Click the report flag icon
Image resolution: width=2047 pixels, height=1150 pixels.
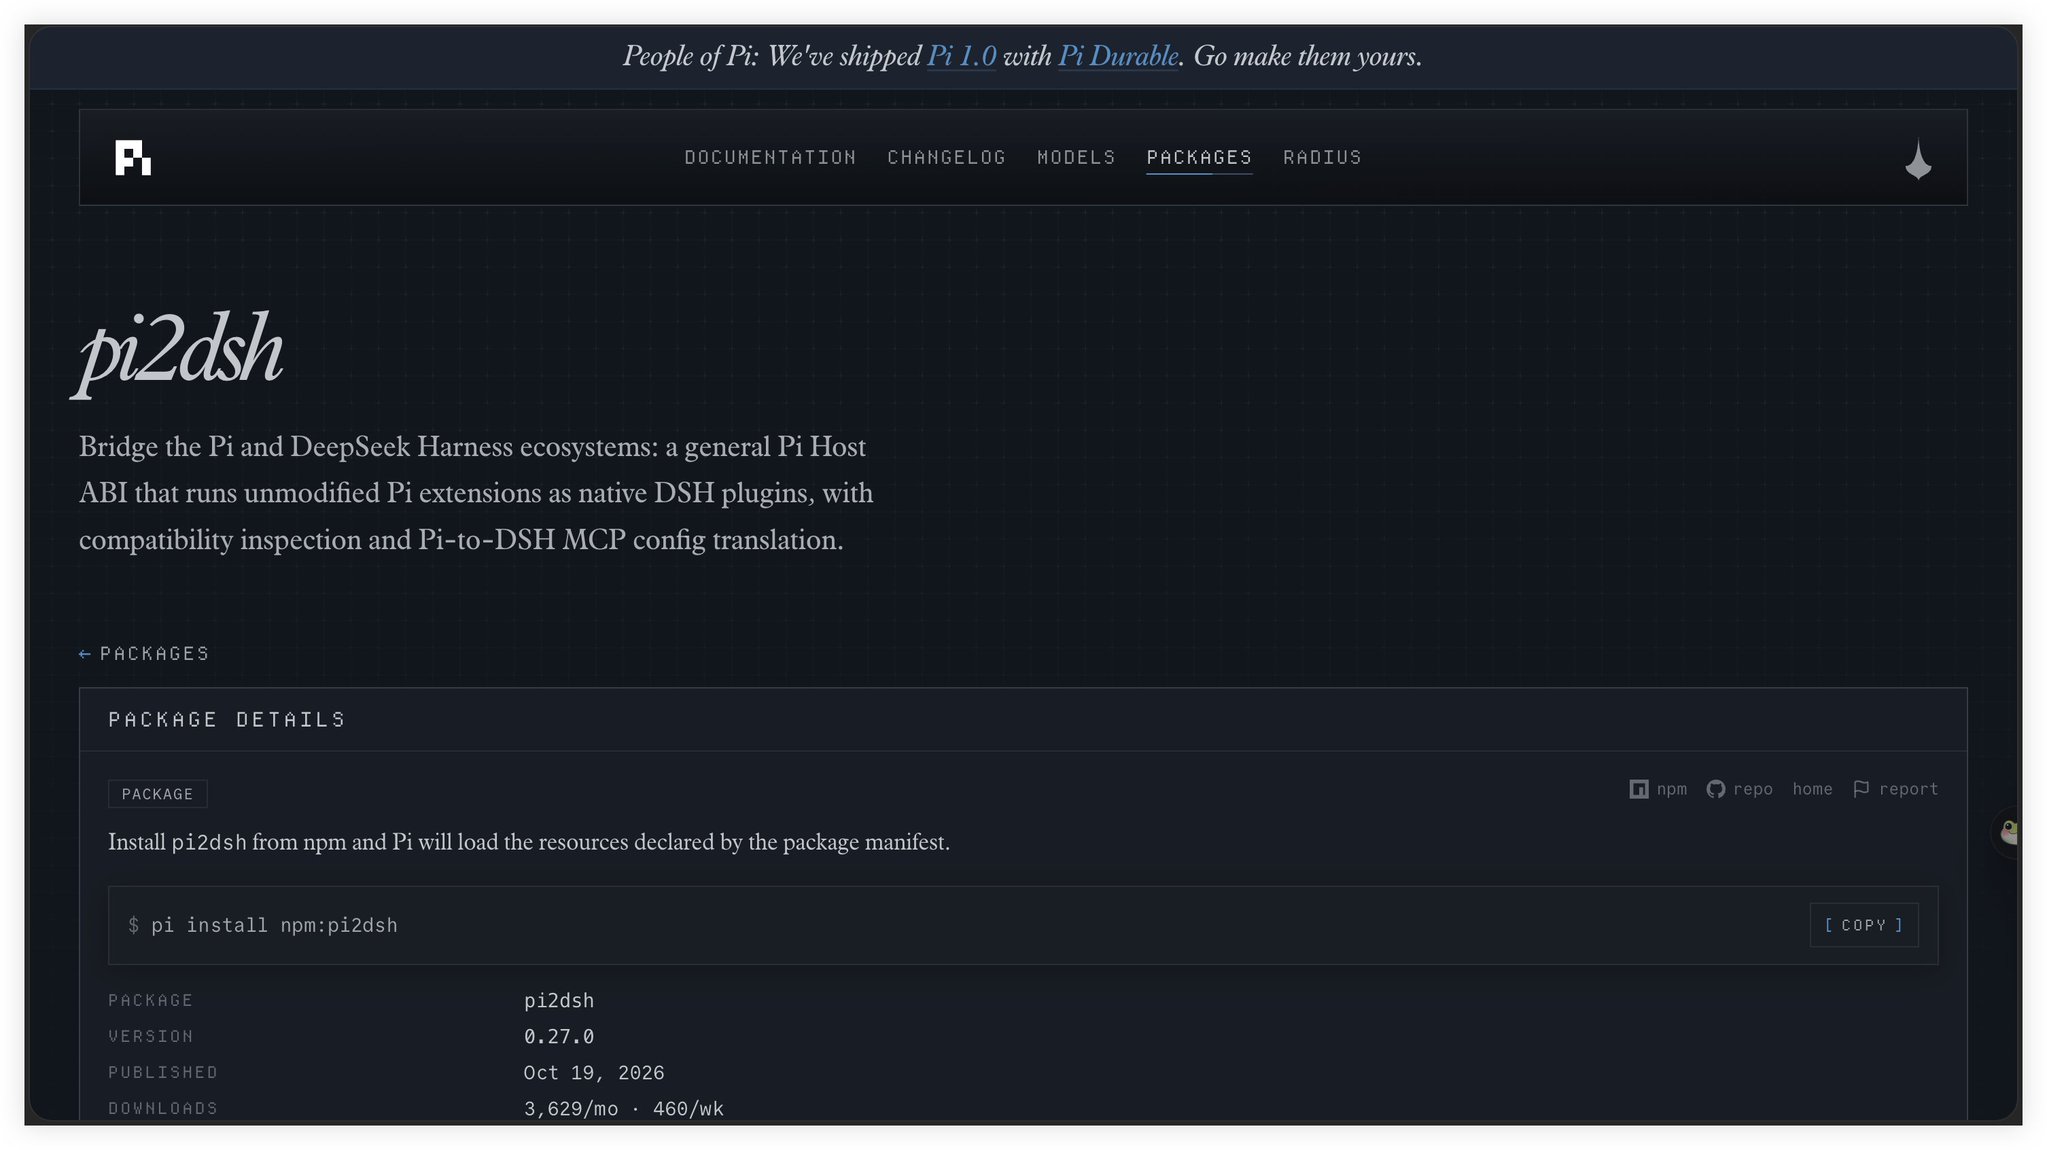(x=1861, y=789)
